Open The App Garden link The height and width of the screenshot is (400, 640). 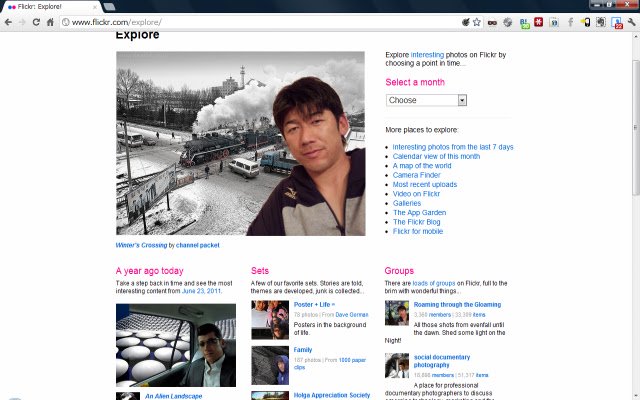[x=419, y=213]
